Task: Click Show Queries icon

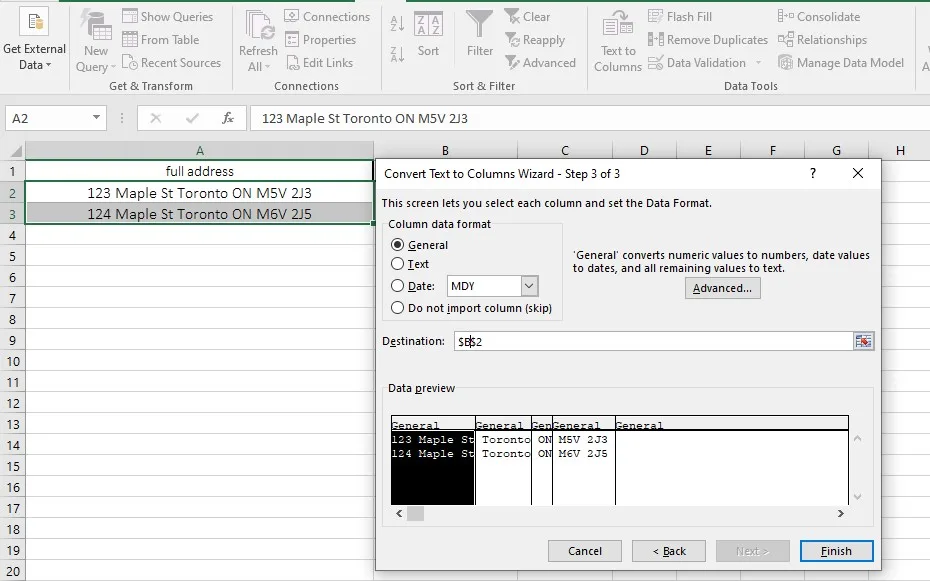Action: tap(130, 16)
